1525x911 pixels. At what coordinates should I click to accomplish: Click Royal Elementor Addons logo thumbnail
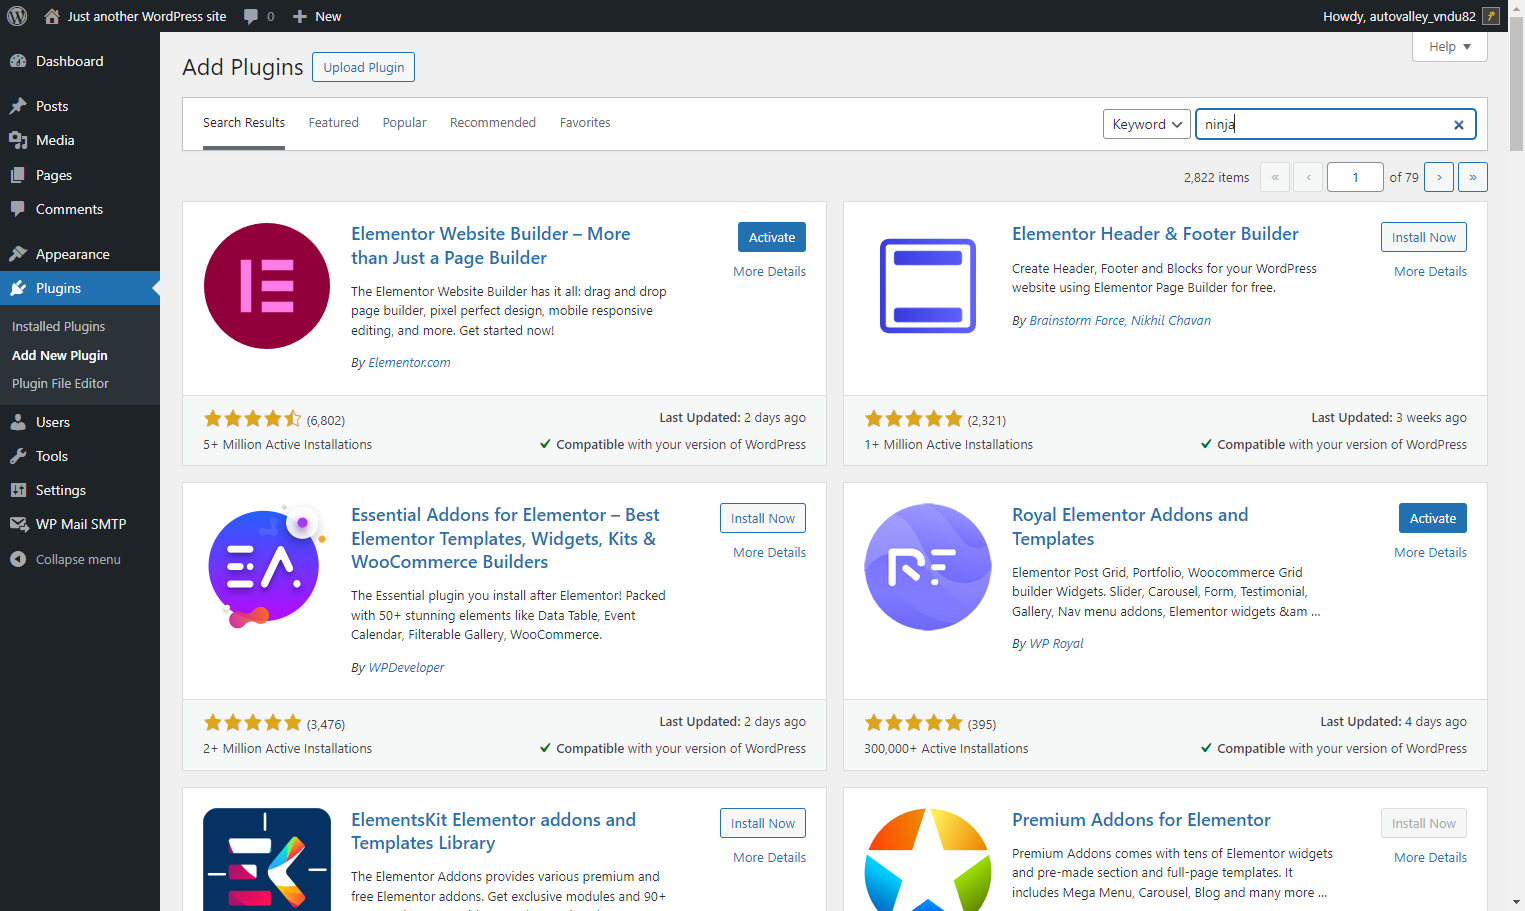928,567
